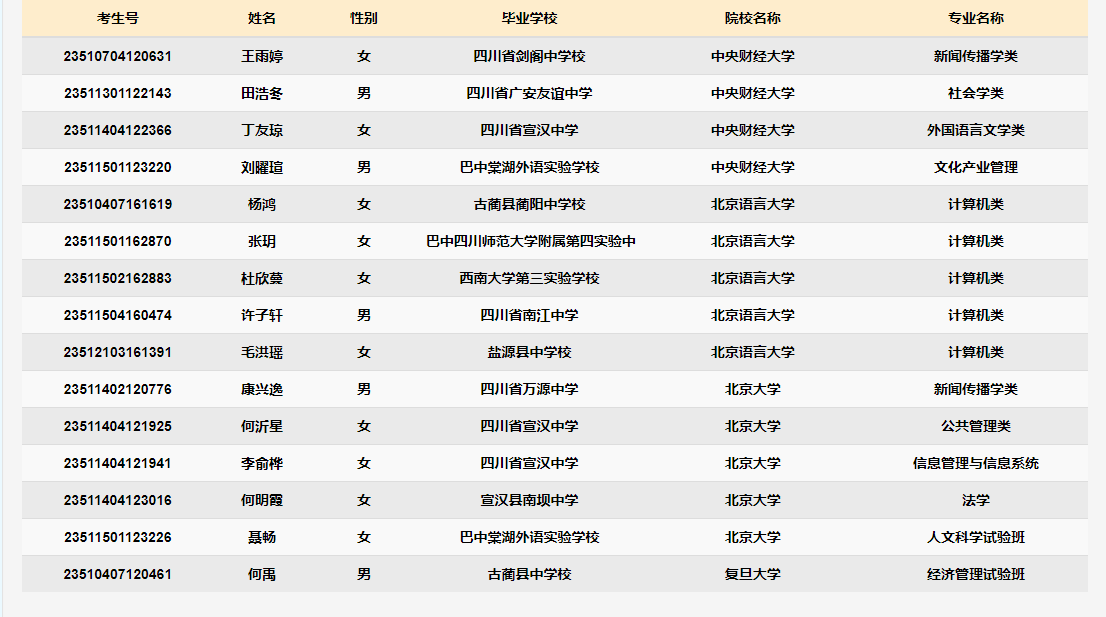Screen dimensions: 1106x617
Task: Click the school 古蔺县中学校
Action: point(530,575)
